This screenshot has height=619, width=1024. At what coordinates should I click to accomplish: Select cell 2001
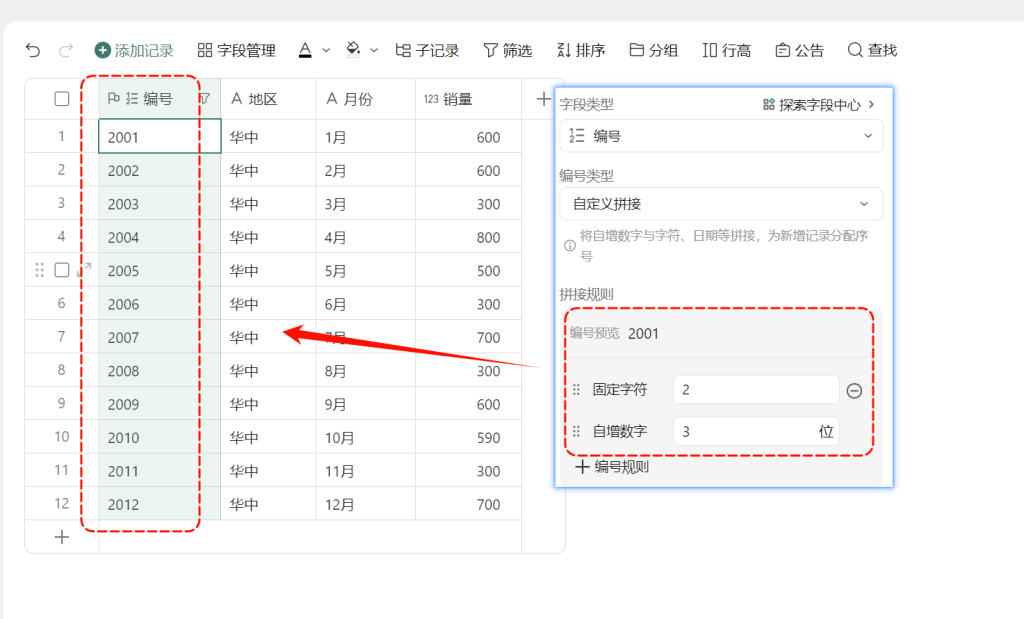159,136
